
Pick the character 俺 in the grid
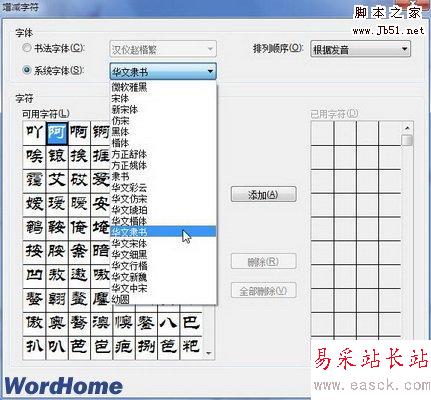[79, 228]
